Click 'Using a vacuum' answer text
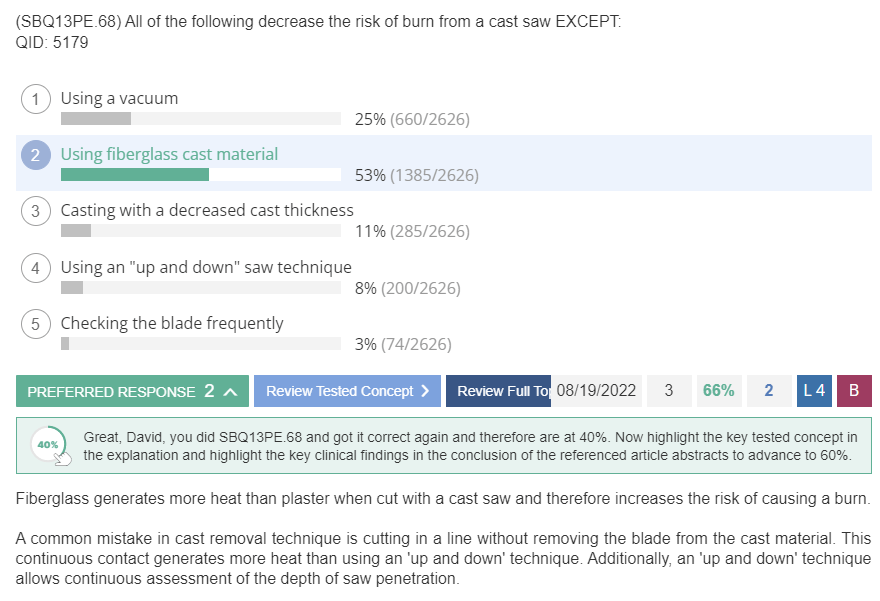Image resolution: width=880 pixels, height=601 pixels. pyautogui.click(x=120, y=98)
